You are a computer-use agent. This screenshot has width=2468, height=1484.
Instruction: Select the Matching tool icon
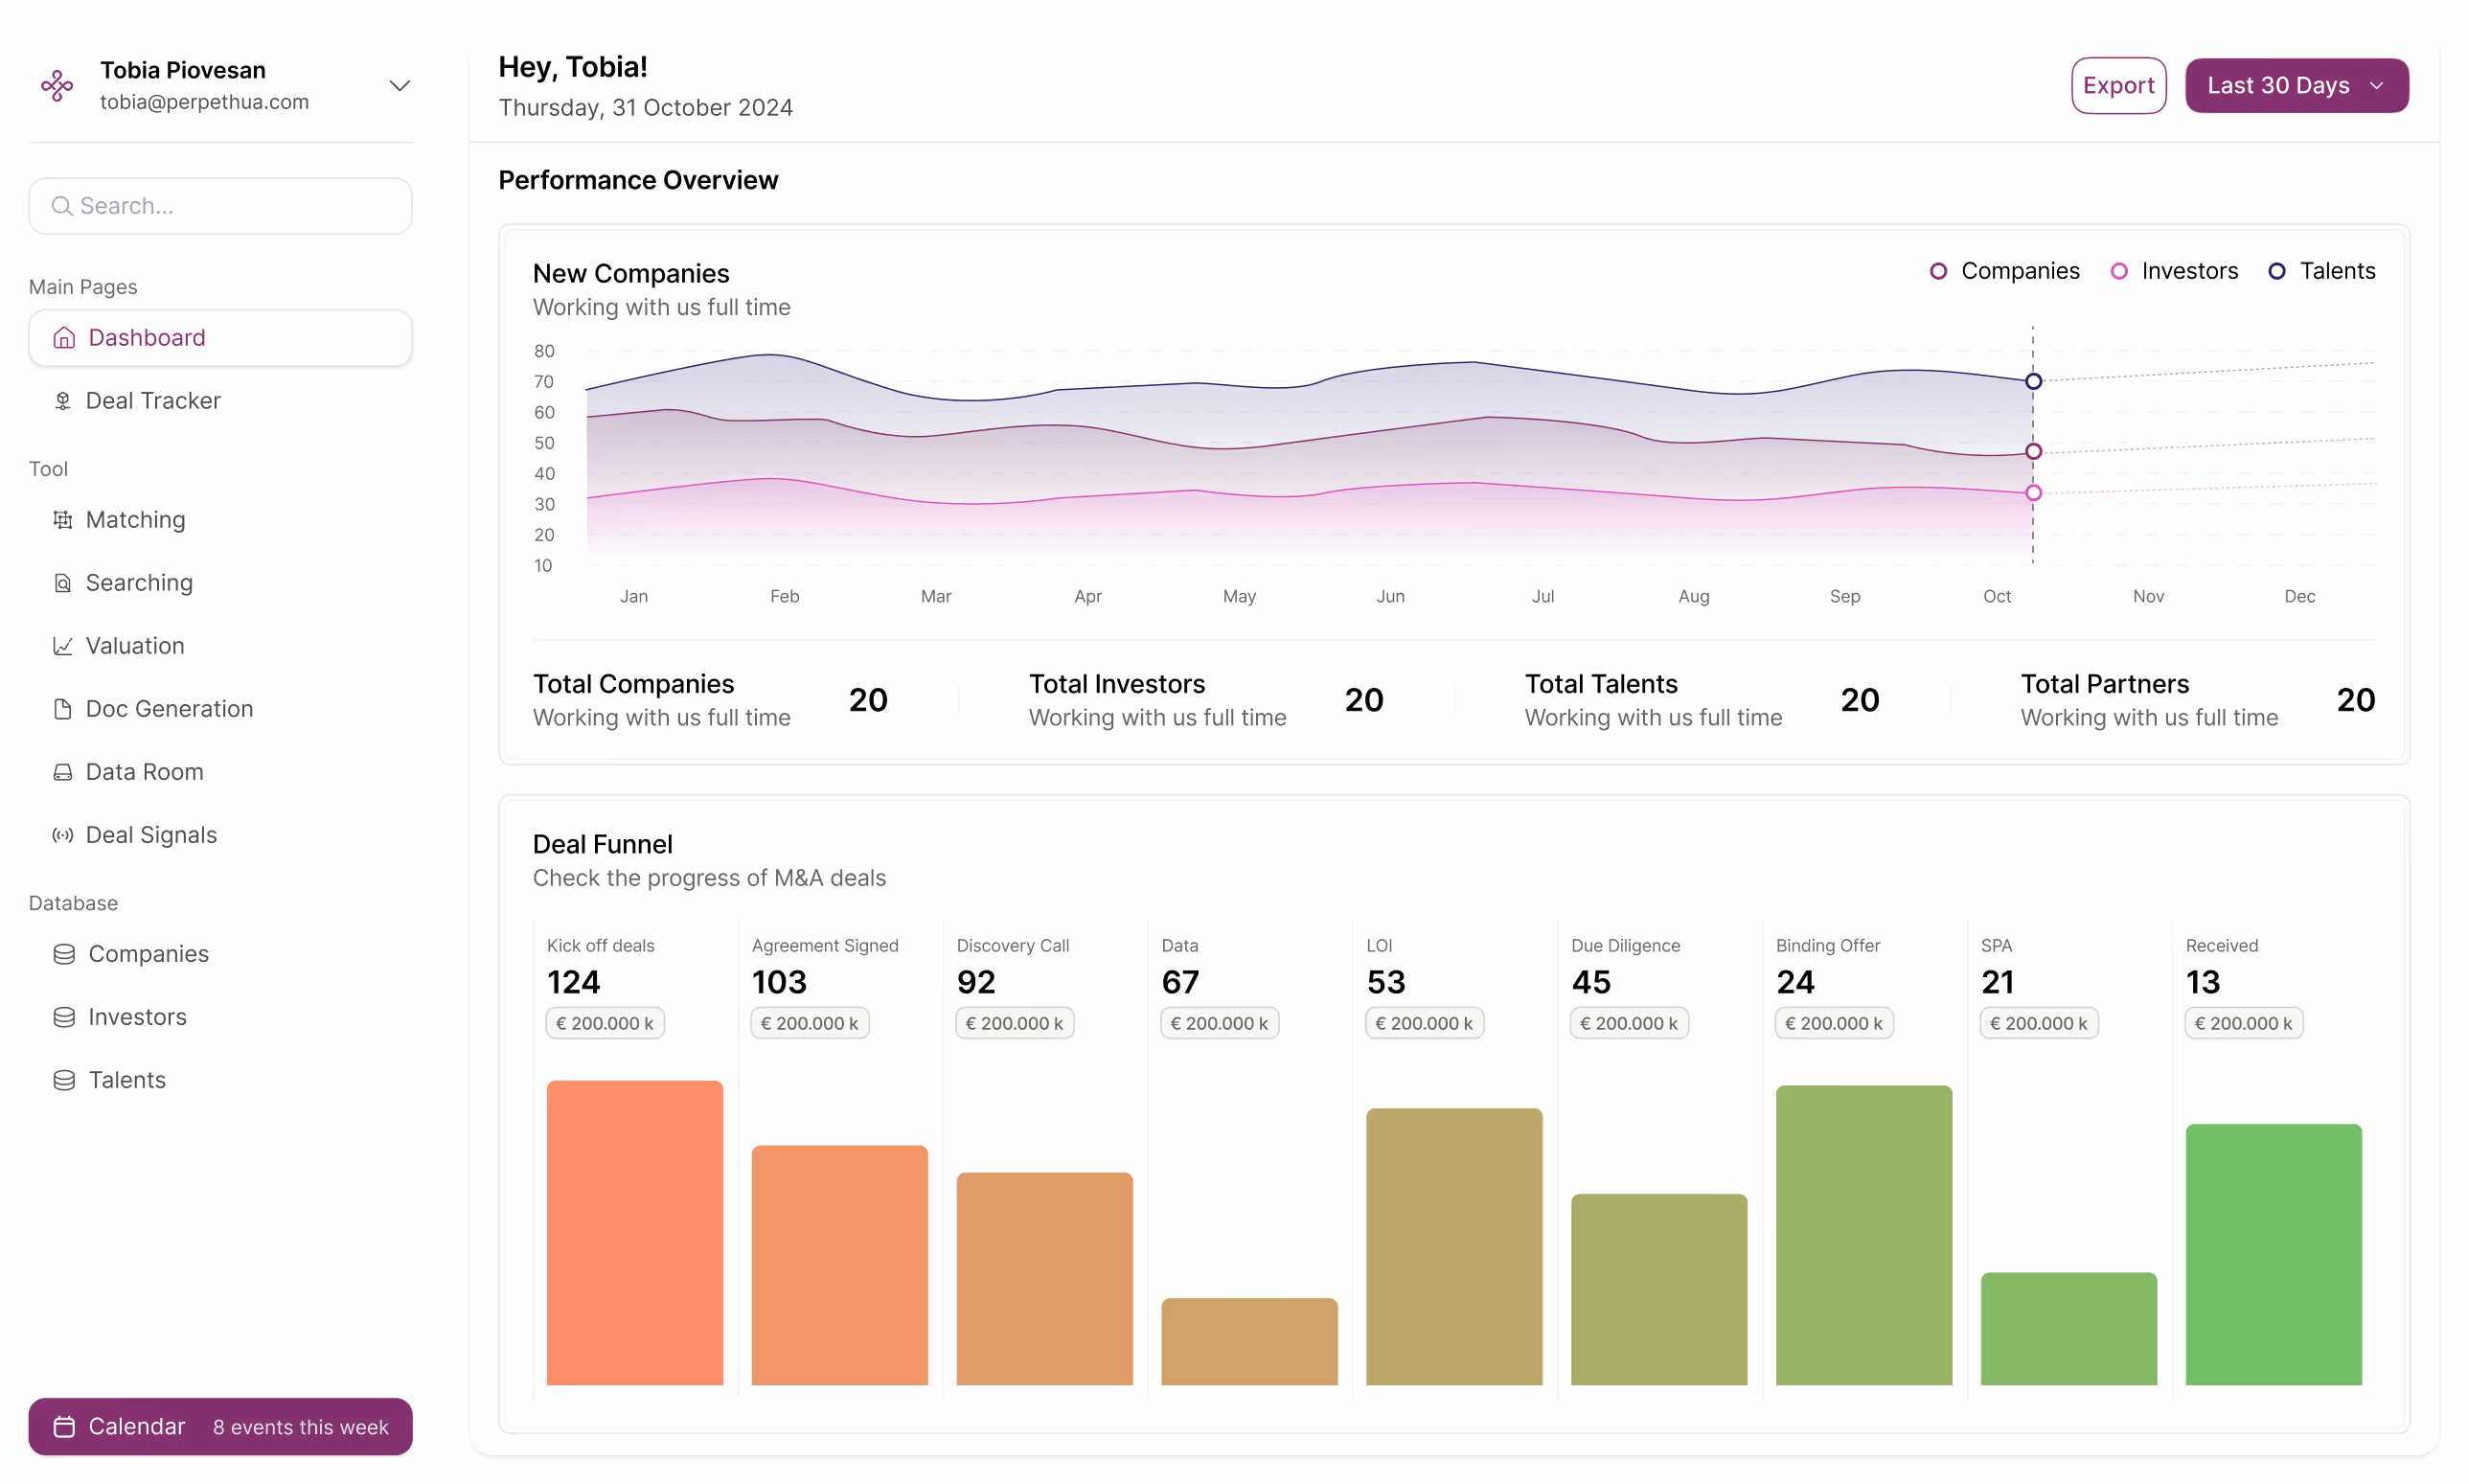63,519
